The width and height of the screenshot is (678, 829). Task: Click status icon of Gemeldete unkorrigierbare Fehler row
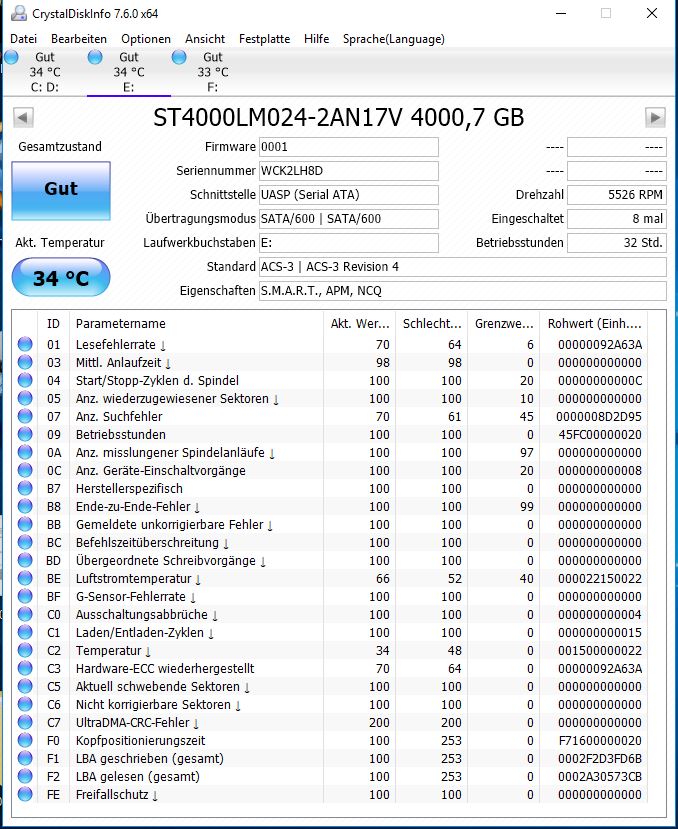[x=25, y=524]
